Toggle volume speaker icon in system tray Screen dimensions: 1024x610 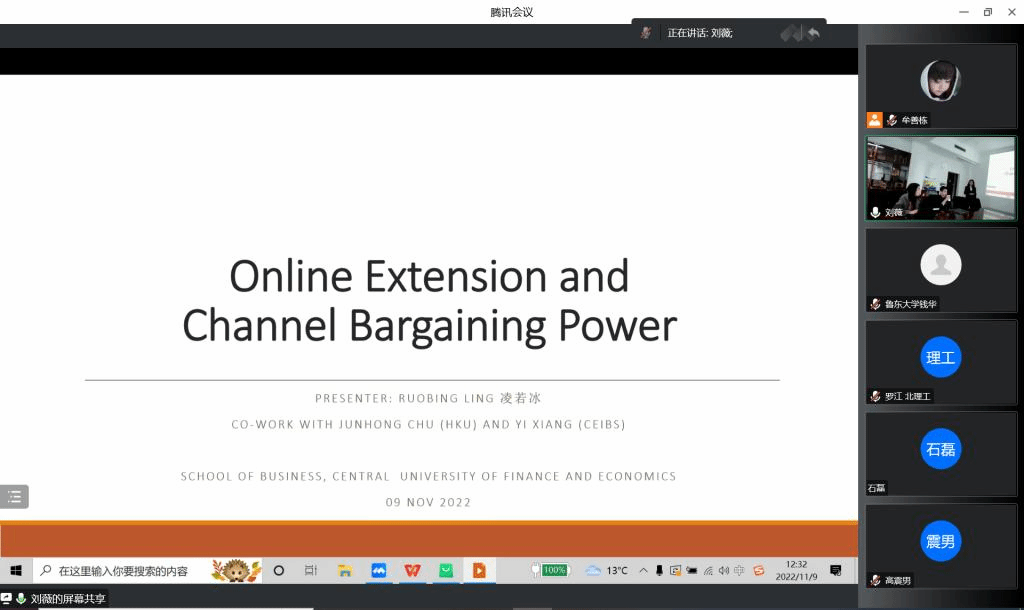tap(724, 570)
